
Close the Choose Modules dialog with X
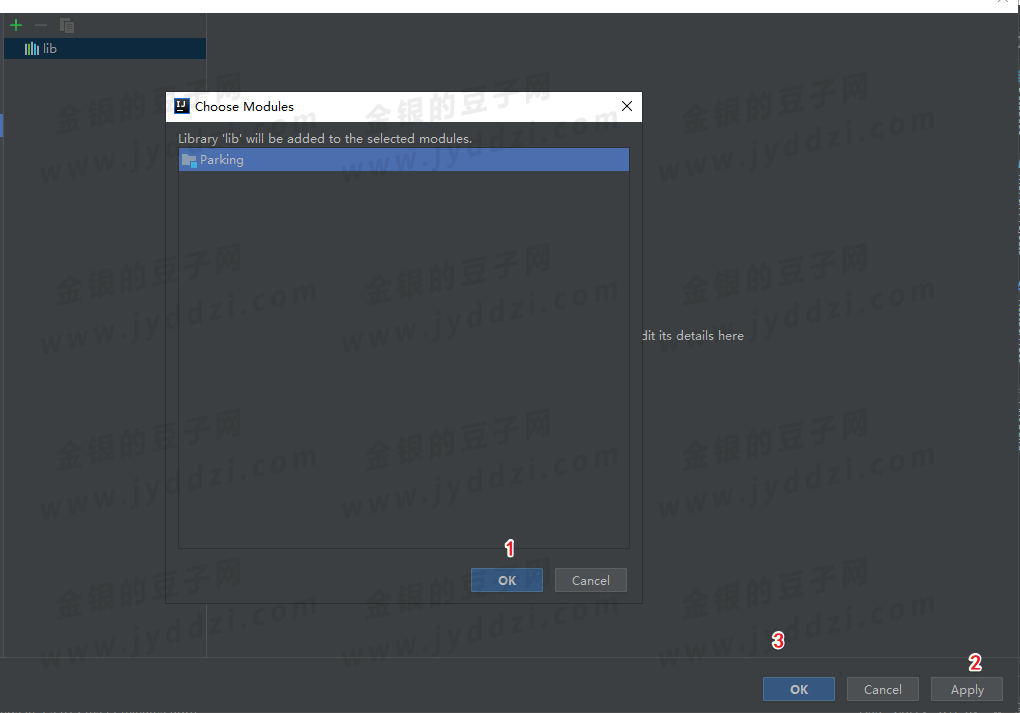pyautogui.click(x=626, y=106)
